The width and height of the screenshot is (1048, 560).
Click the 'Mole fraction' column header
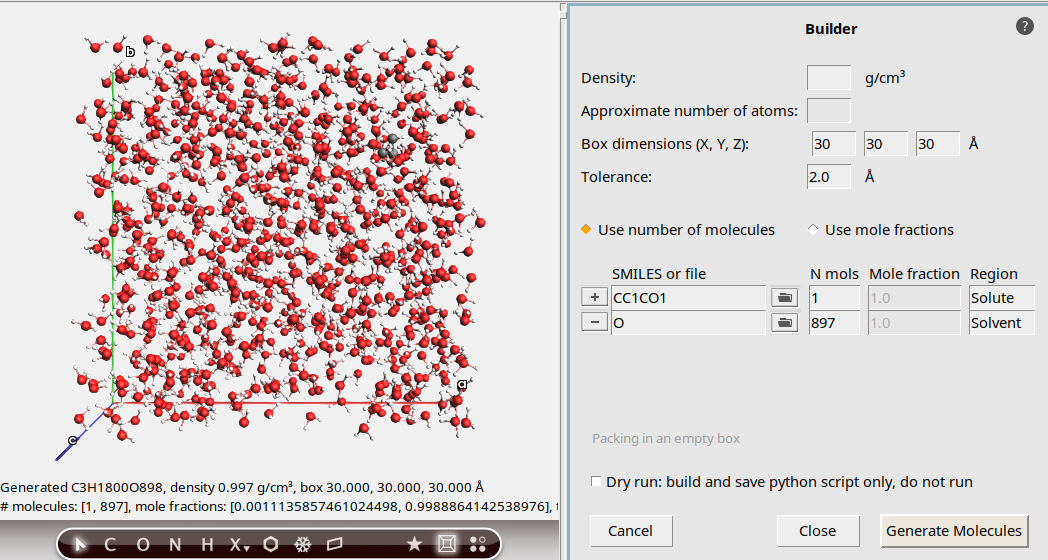(x=914, y=274)
